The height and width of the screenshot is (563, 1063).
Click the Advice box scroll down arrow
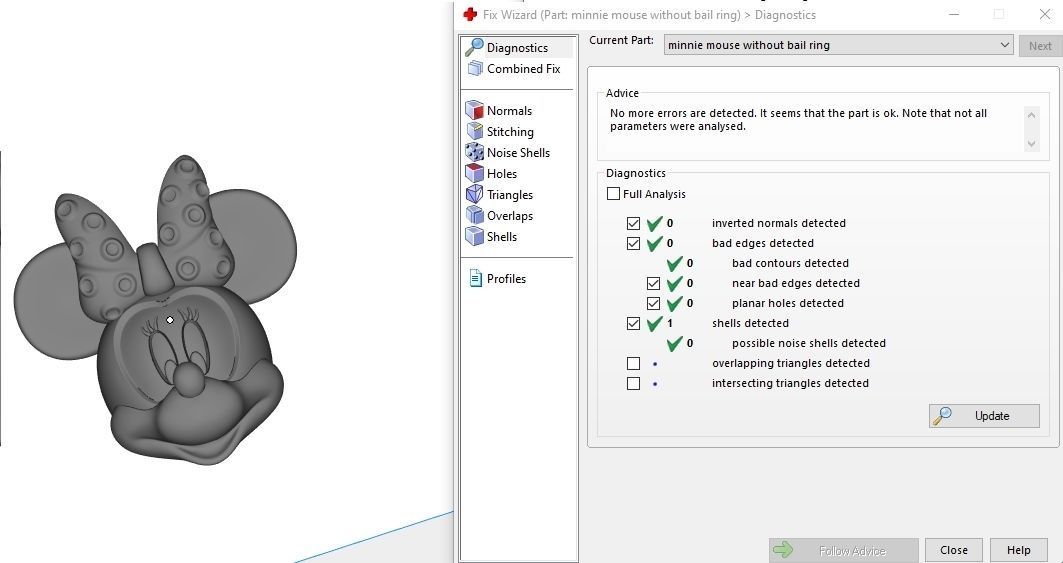point(1031,144)
